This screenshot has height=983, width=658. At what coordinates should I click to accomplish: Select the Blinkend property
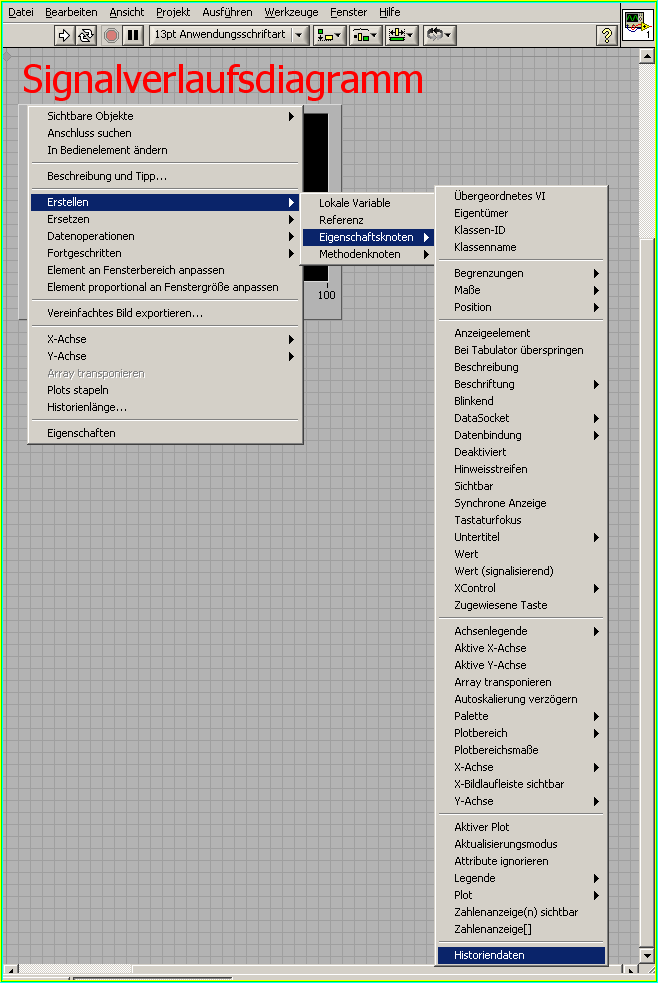click(521, 401)
